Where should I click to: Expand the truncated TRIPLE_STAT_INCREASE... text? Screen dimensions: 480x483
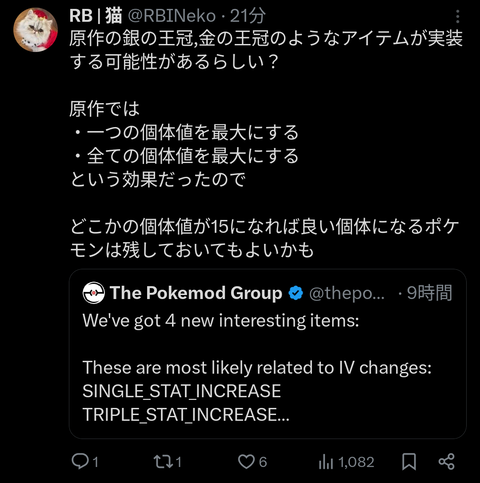[x=186, y=414]
